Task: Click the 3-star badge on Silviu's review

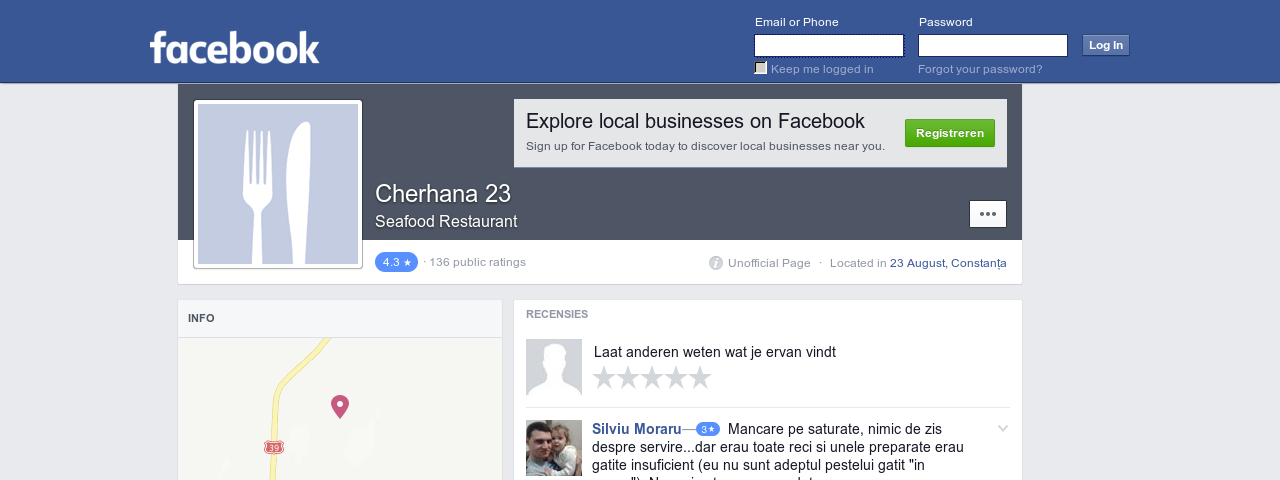Action: pyautogui.click(x=708, y=429)
